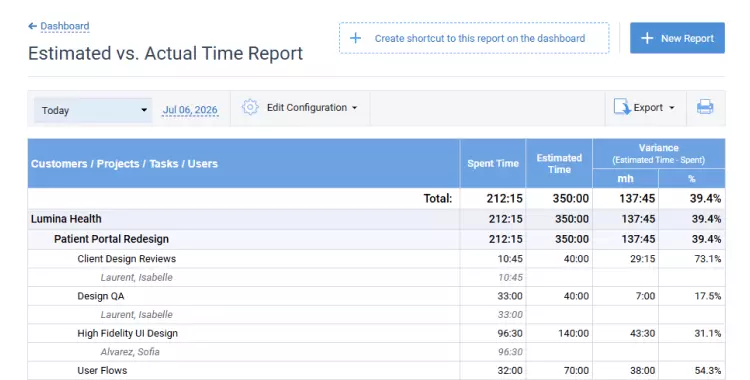Click Laurent, Isabelle under Design QA
The image size is (750, 380).
(137, 315)
